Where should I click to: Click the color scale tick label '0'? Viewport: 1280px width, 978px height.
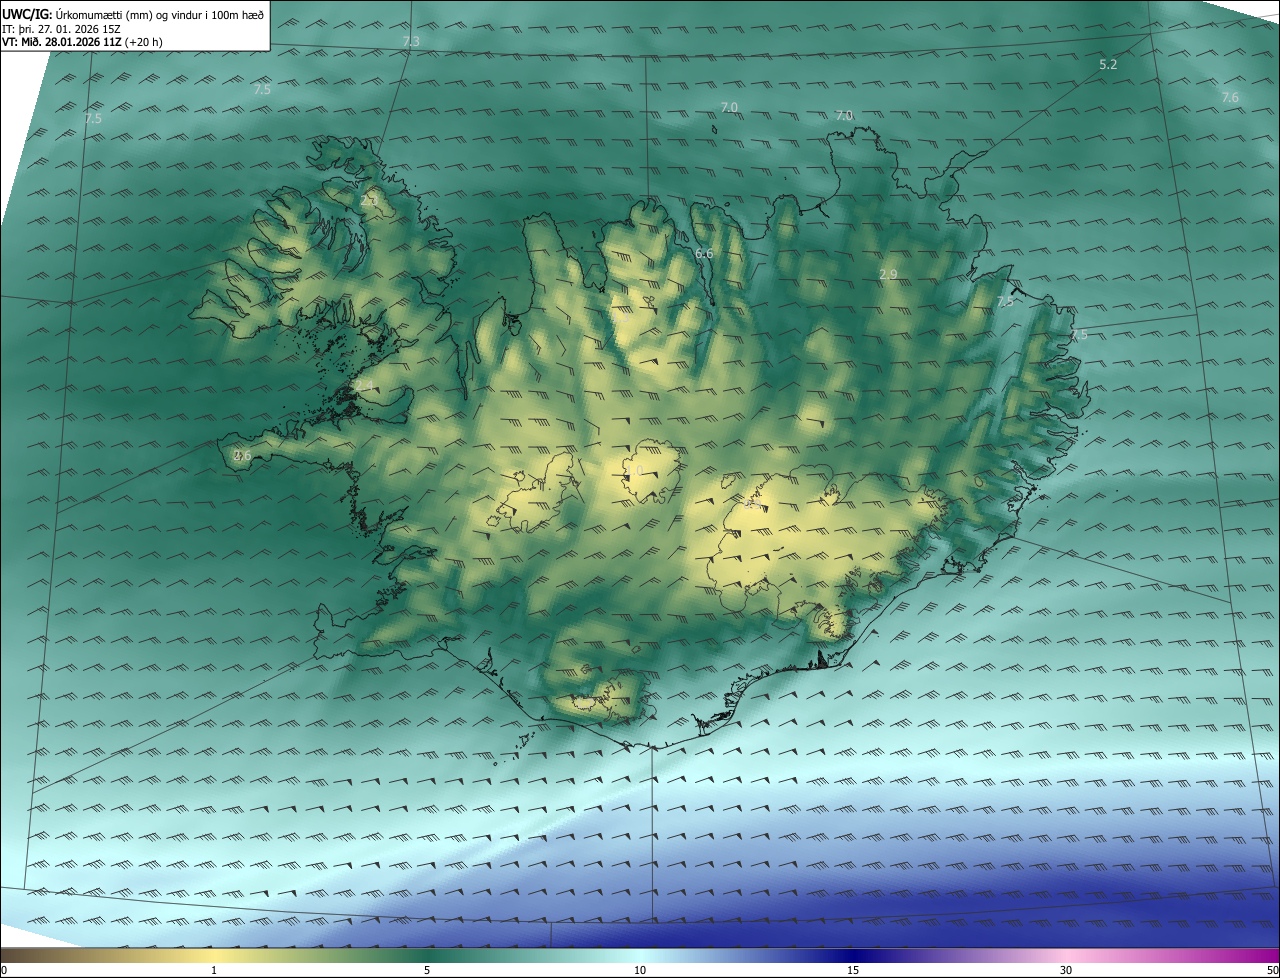click(x=4, y=970)
